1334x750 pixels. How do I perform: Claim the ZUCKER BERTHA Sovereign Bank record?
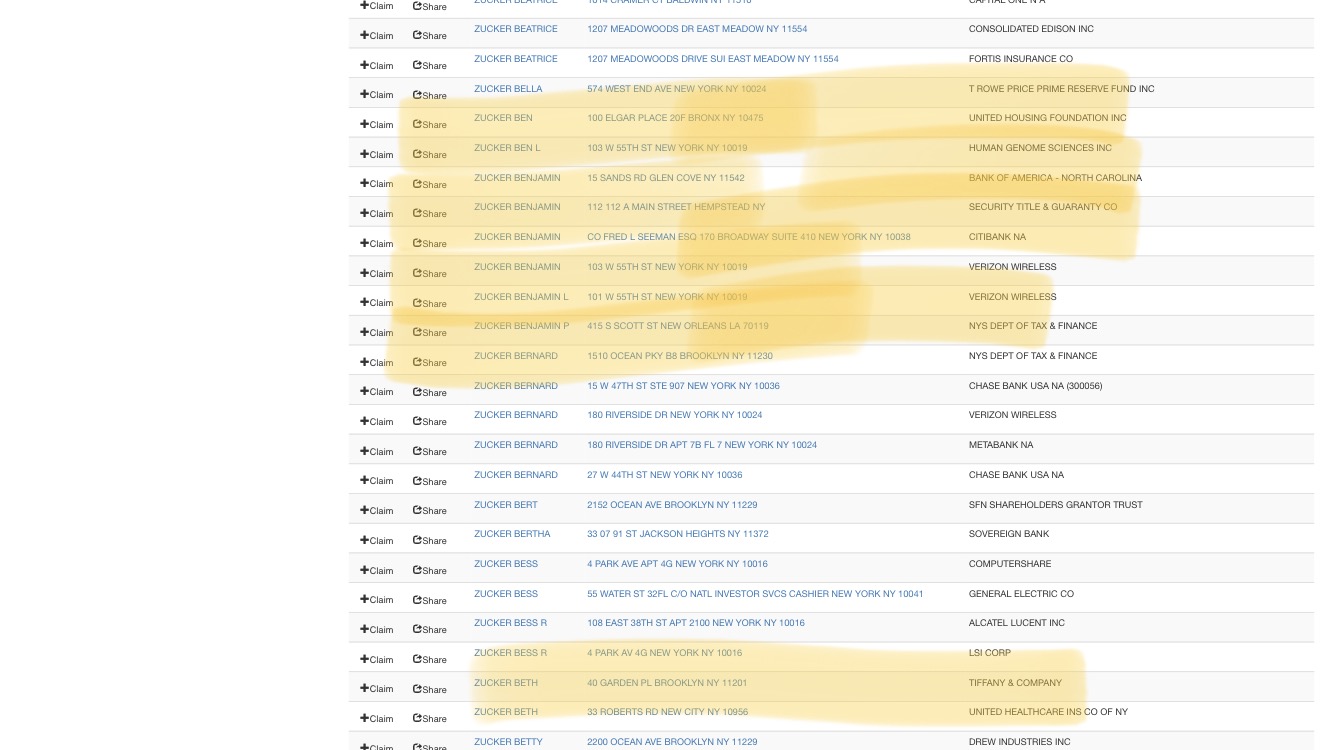[377, 540]
